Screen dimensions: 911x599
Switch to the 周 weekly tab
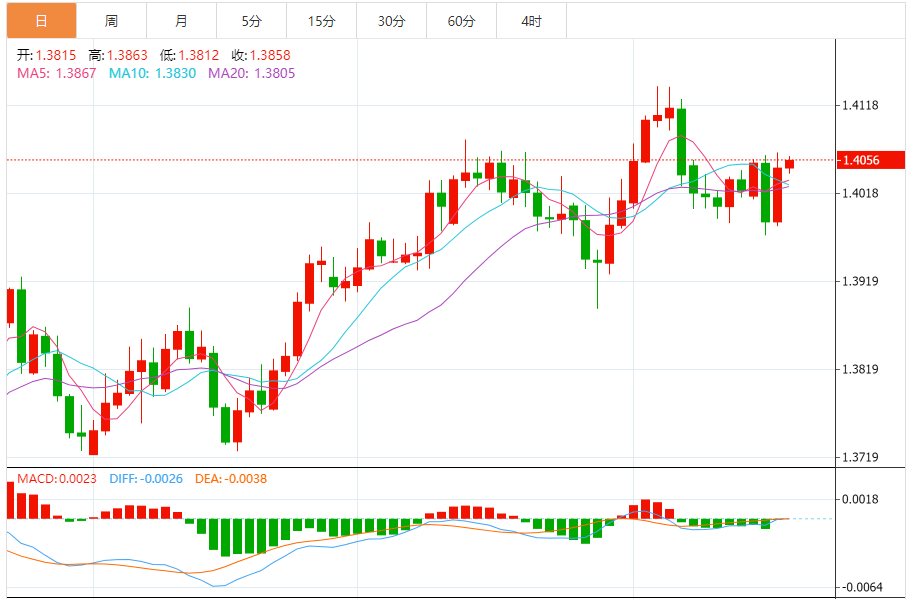tap(112, 21)
